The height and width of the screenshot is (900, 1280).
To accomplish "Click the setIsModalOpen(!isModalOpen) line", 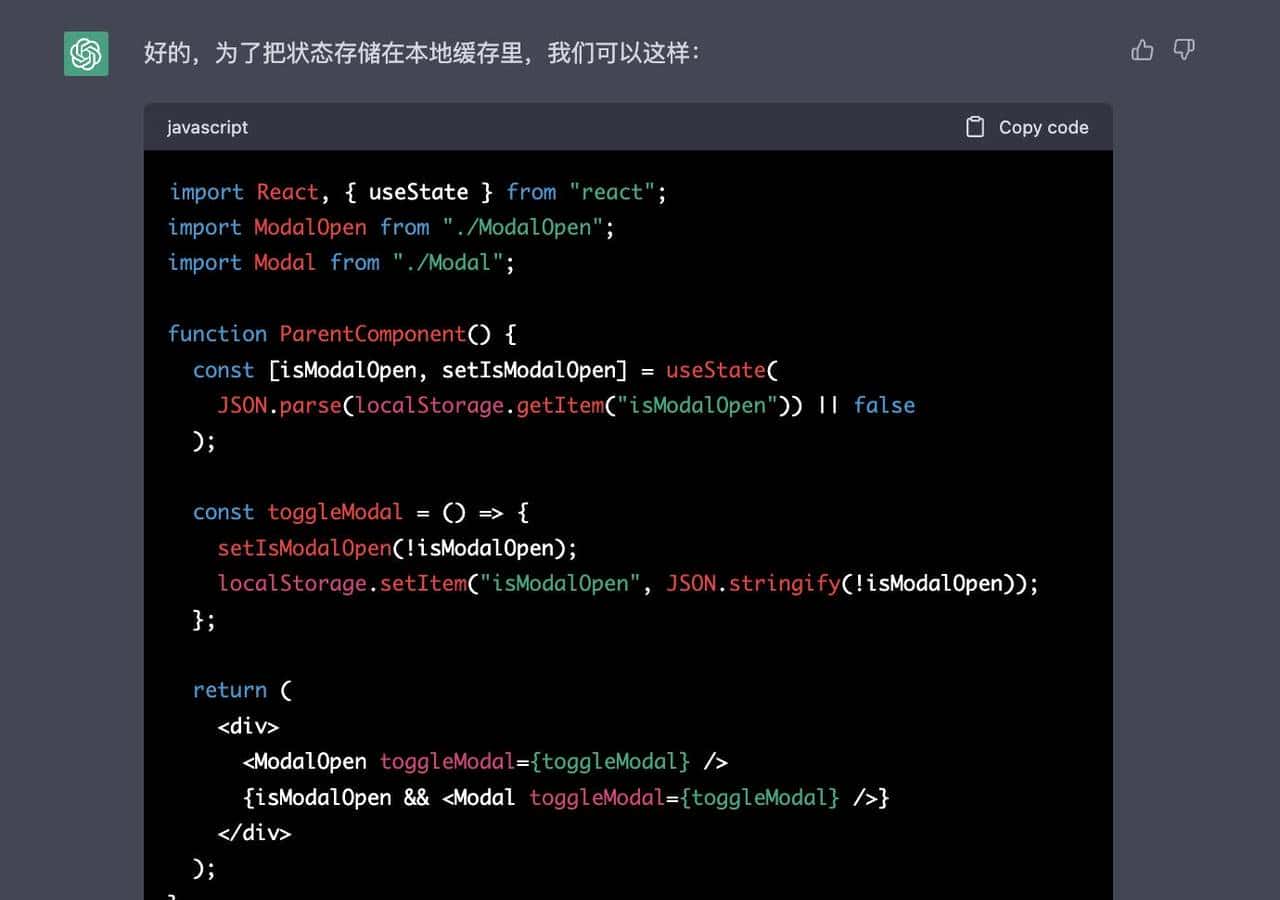I will [397, 548].
